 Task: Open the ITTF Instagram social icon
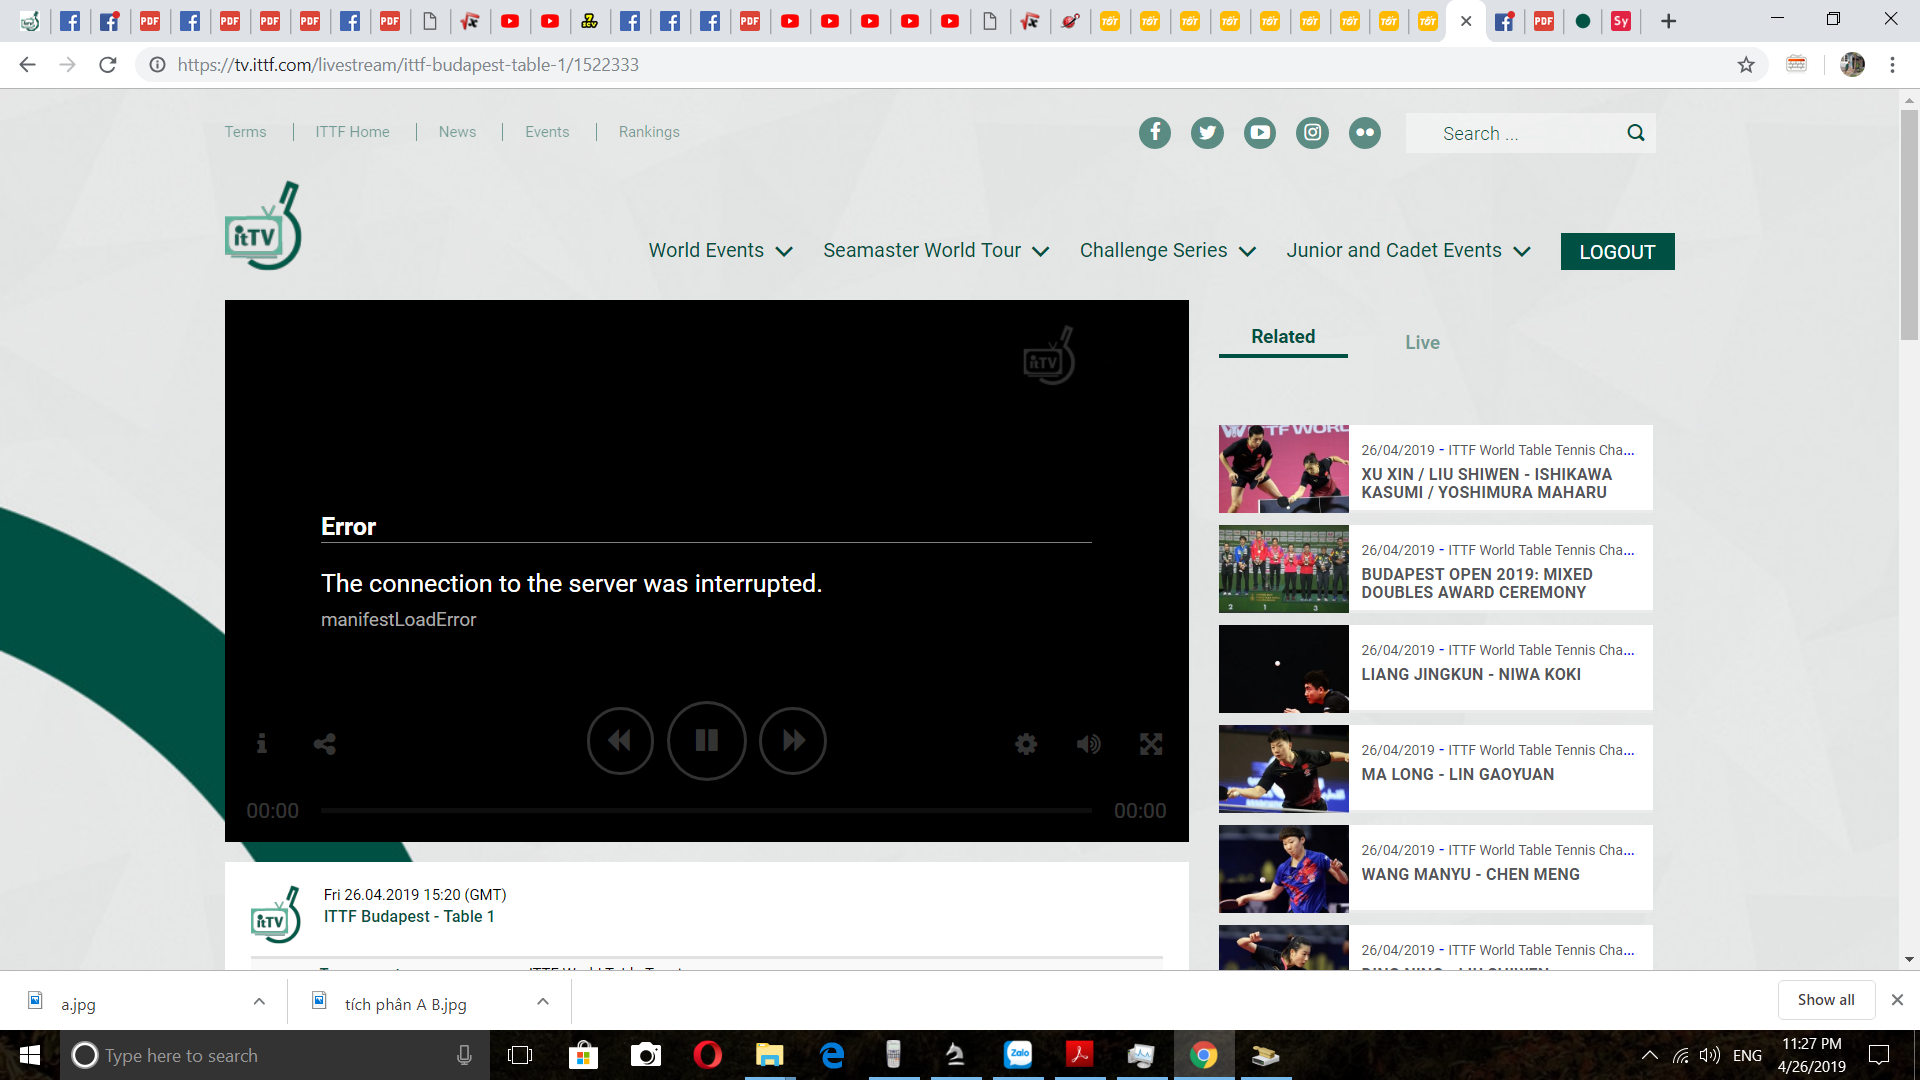[x=1312, y=133]
